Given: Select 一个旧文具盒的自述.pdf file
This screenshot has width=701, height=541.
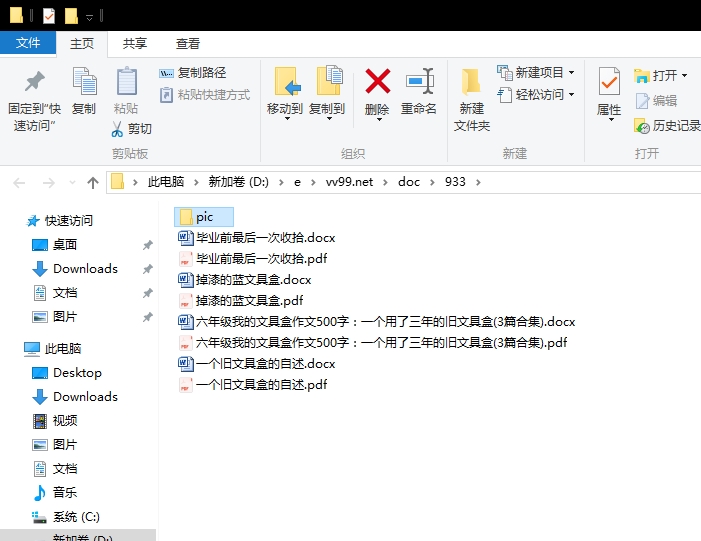Looking at the screenshot, I should 253,385.
